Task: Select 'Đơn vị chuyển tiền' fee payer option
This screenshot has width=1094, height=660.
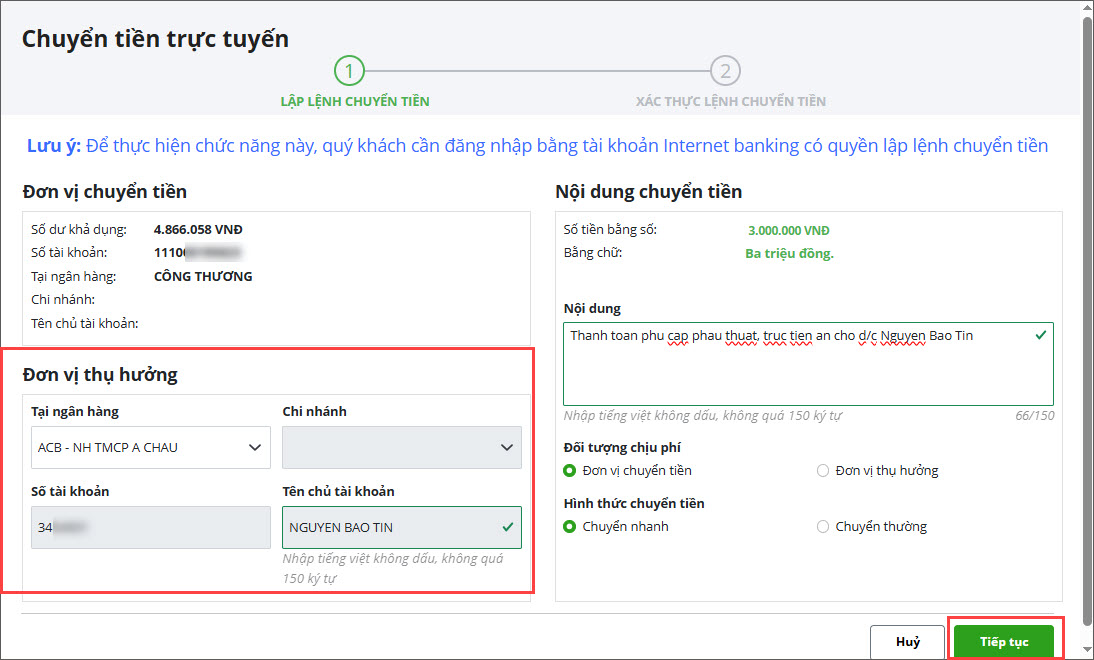Action: coord(570,470)
